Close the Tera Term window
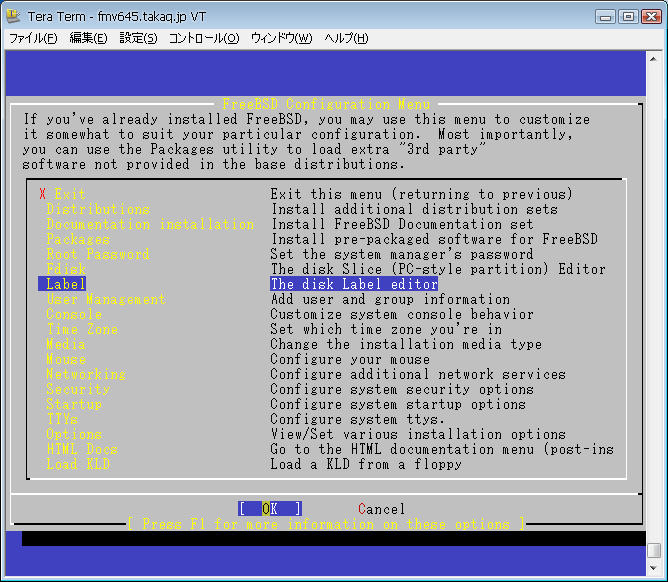This screenshot has height=582, width=668. (651, 17)
